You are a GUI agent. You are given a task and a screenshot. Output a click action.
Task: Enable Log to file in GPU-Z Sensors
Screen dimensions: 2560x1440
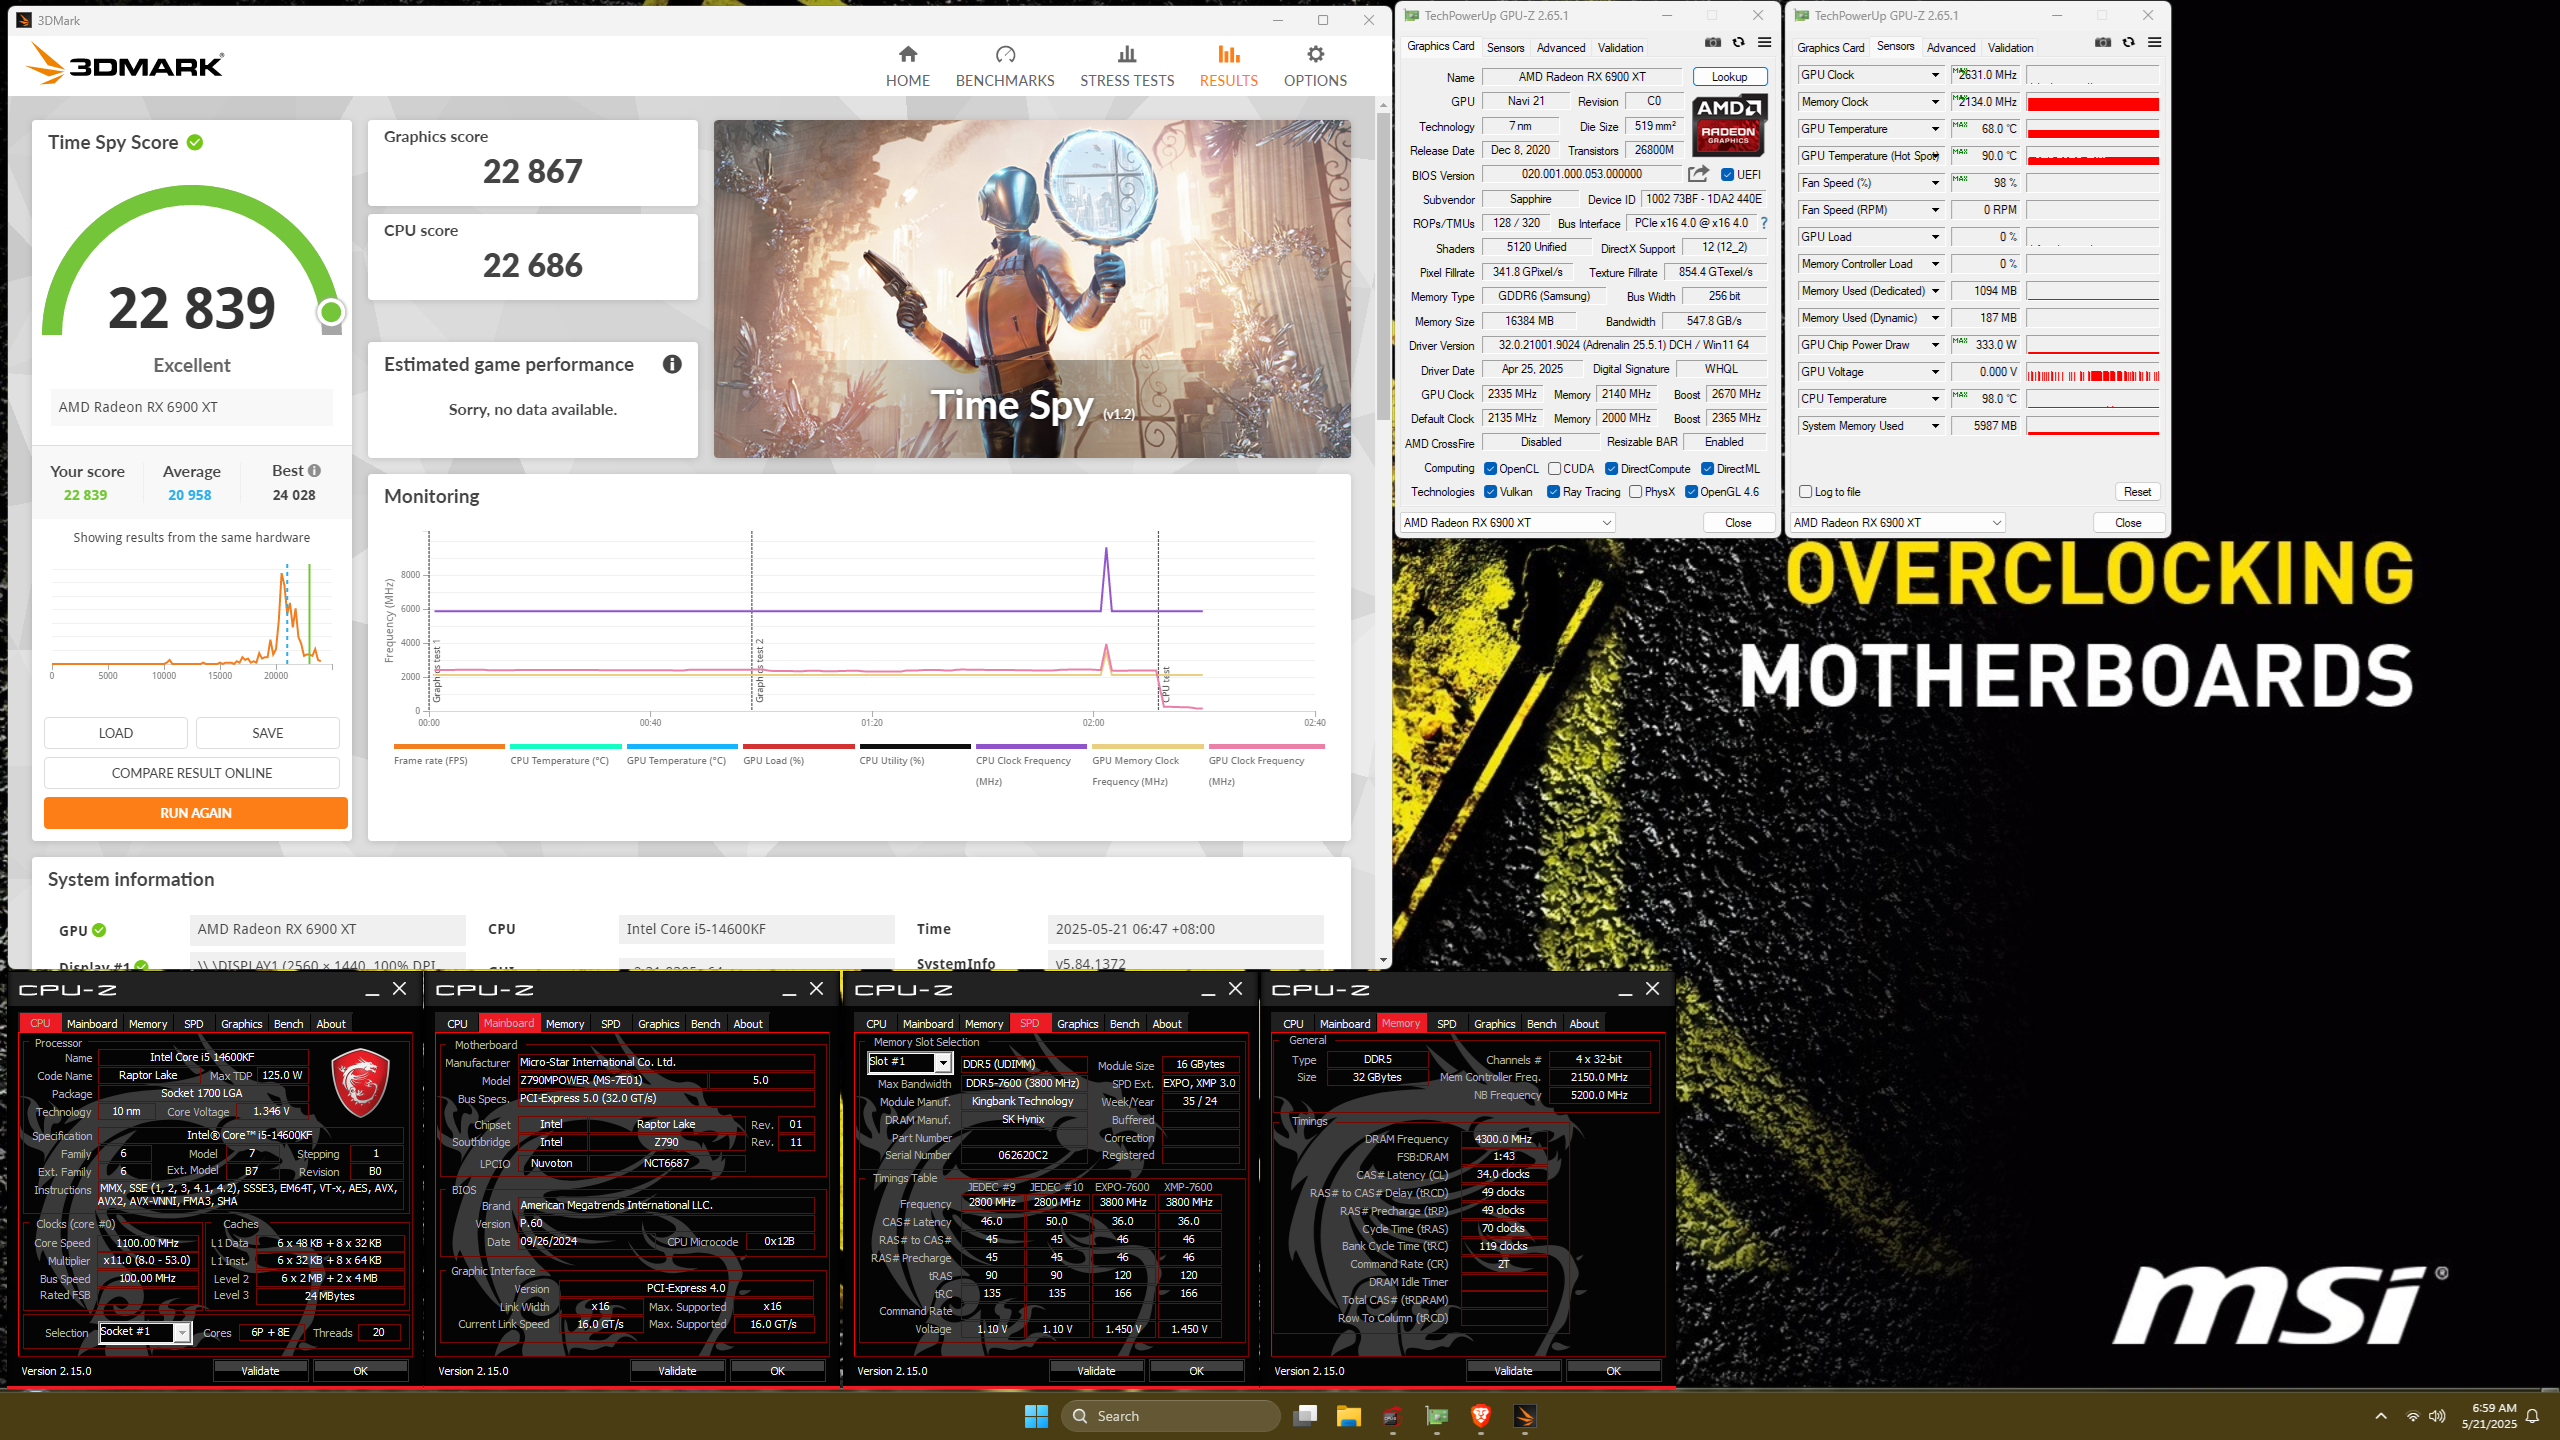(x=1805, y=492)
